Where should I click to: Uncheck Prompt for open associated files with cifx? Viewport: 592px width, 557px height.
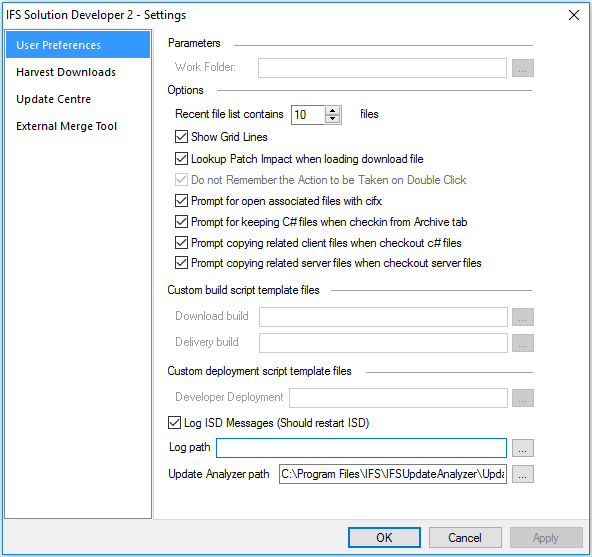pos(181,201)
